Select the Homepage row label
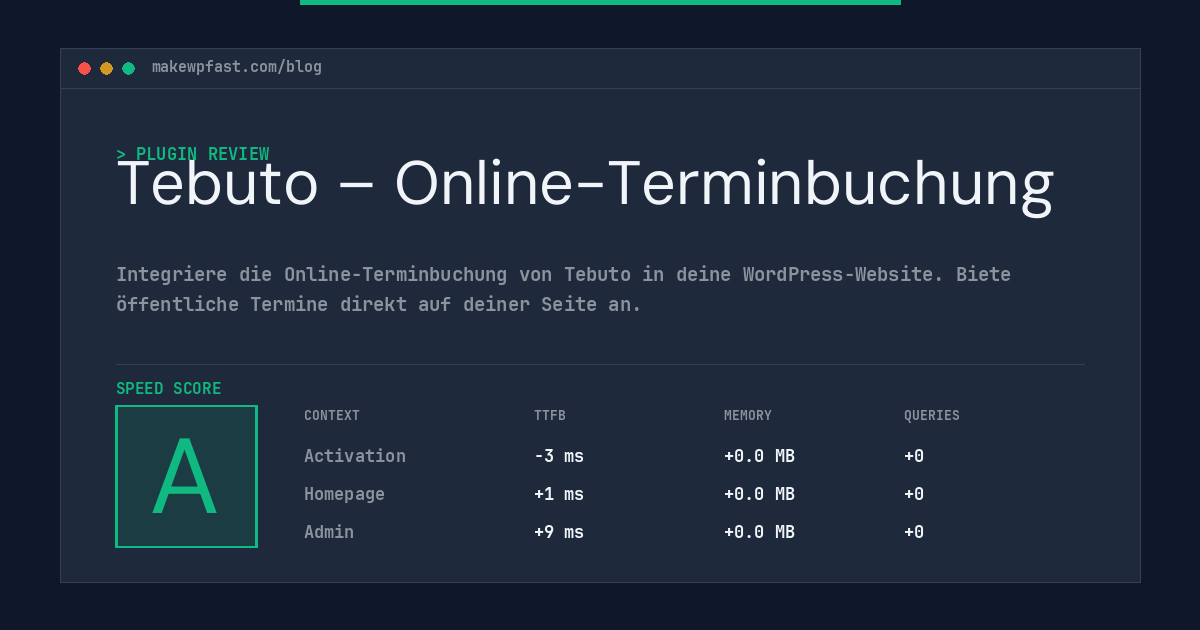The width and height of the screenshot is (1200, 630). tap(344, 494)
